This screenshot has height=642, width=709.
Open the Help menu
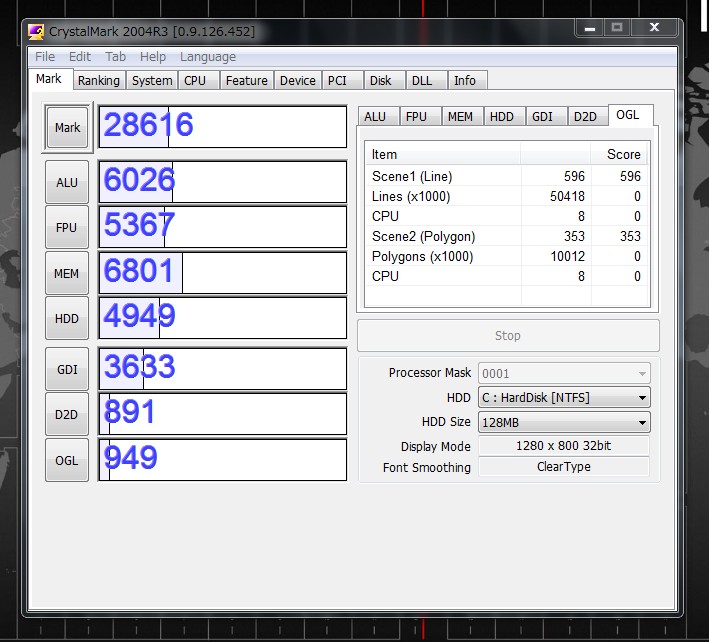152,57
